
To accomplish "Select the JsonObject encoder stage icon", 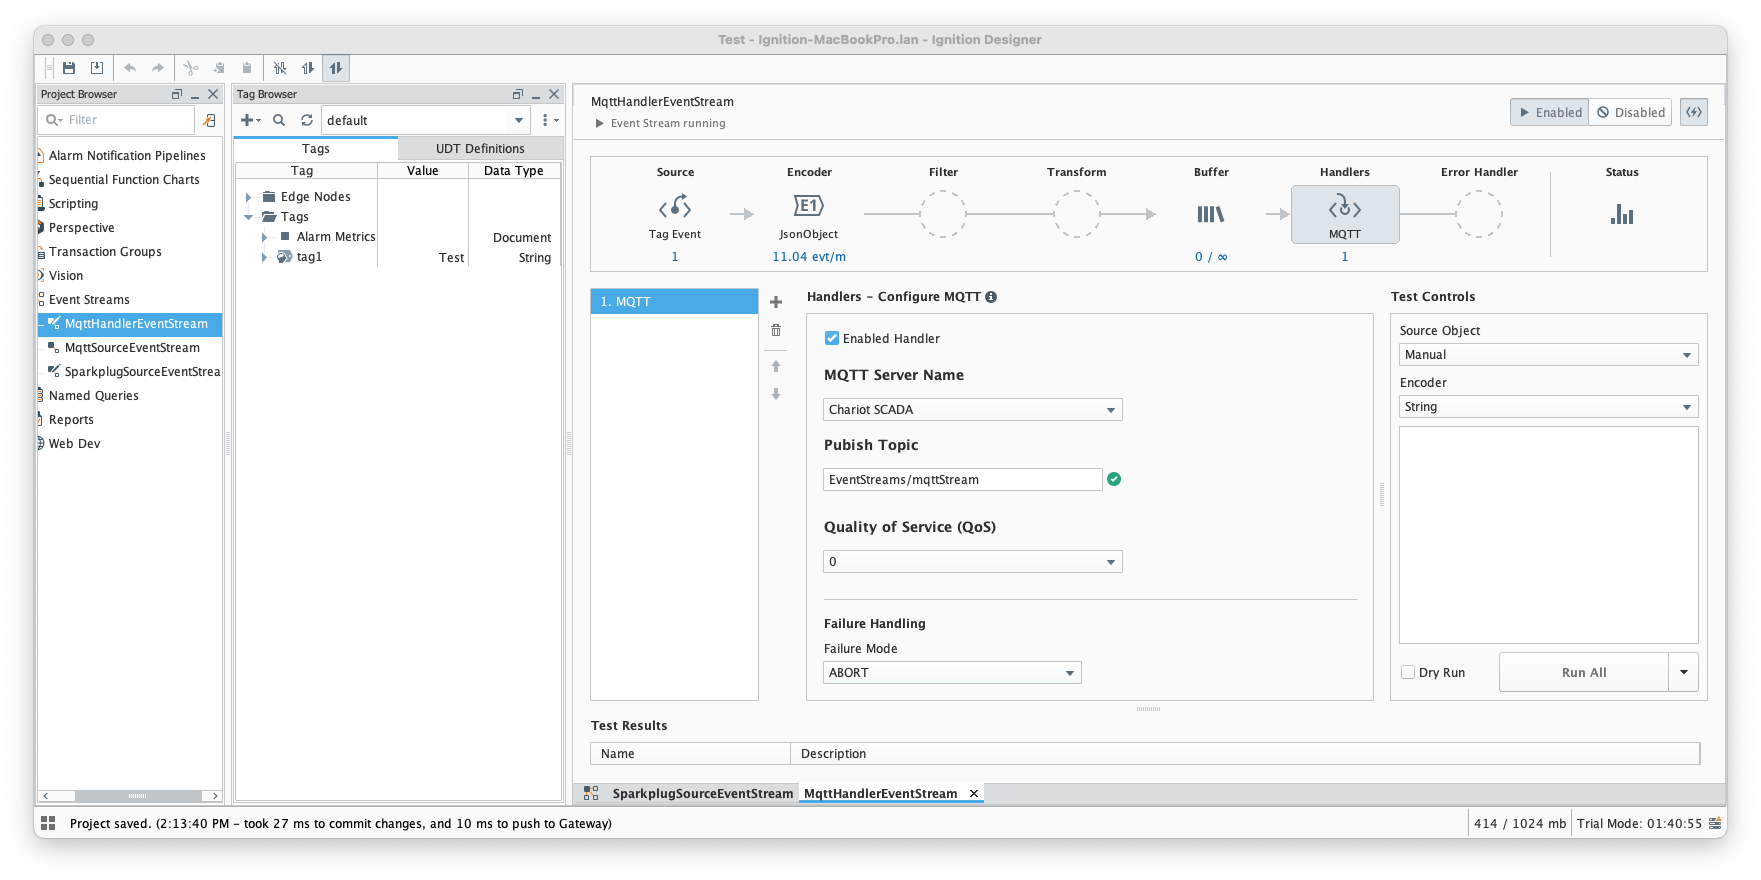I will [809, 206].
